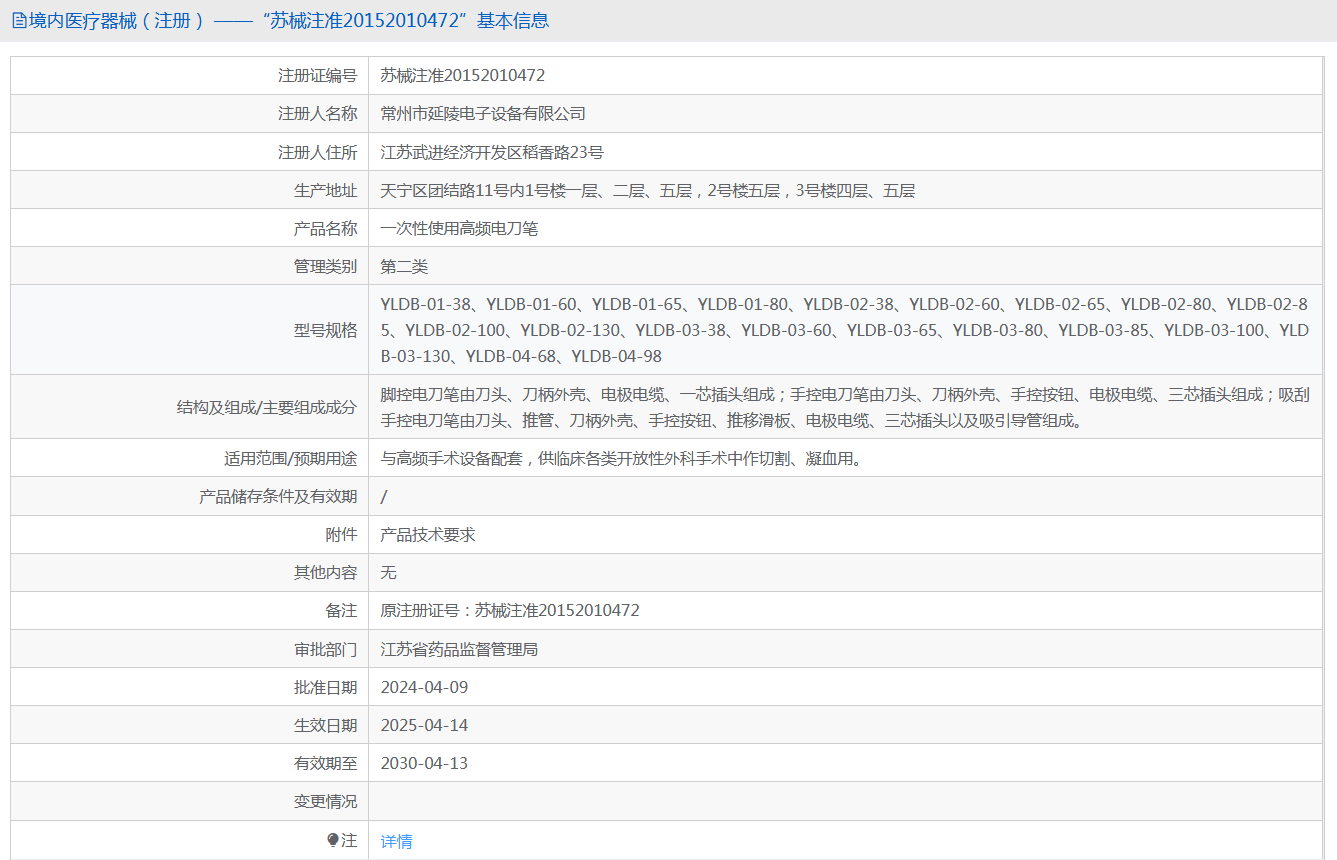
Task: Select the 产品技术要求 attachment text
Action: (428, 535)
